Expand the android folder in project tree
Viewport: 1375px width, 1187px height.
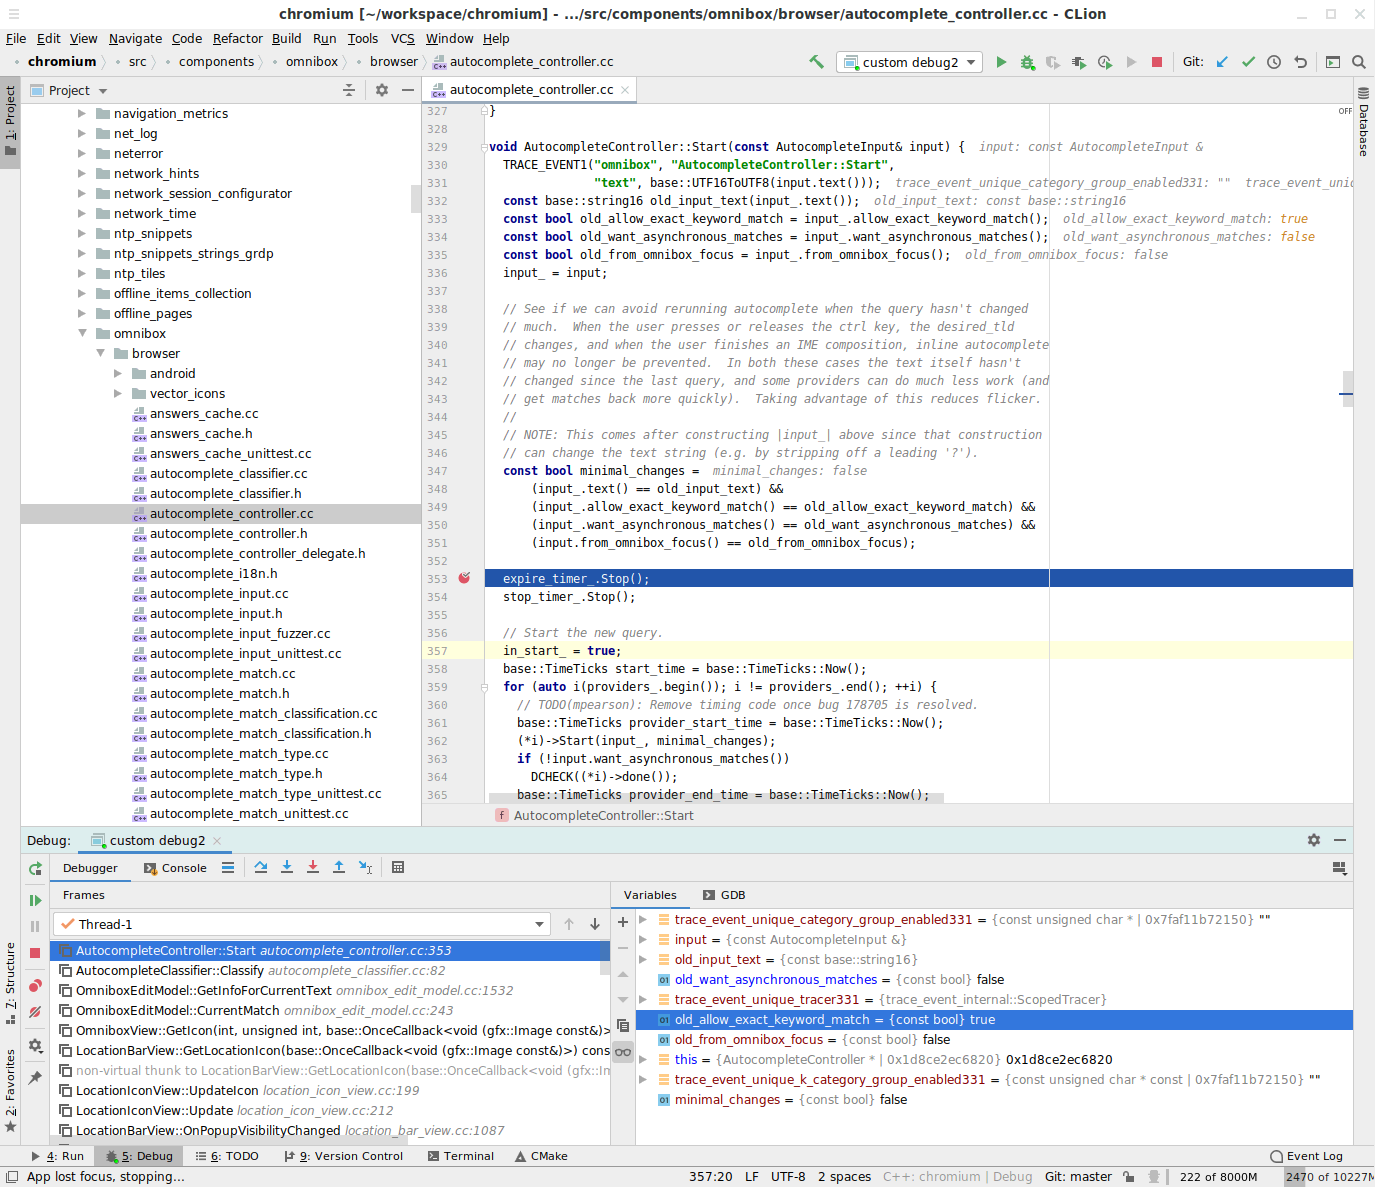[118, 373]
